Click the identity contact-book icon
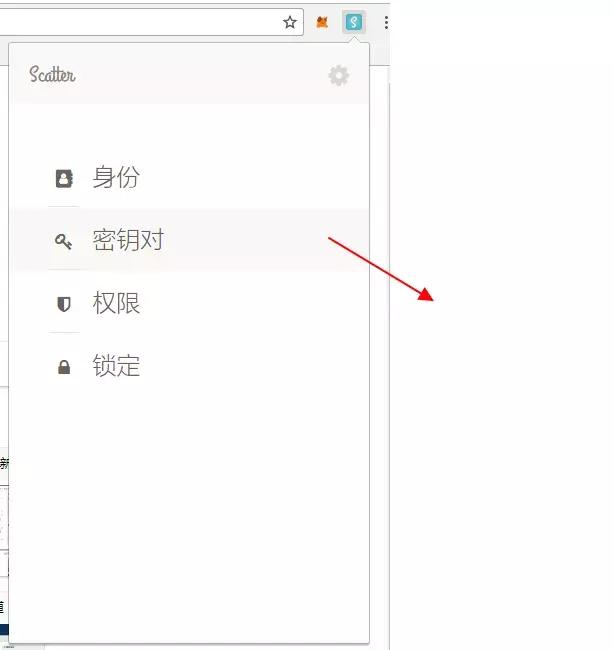 (64, 178)
